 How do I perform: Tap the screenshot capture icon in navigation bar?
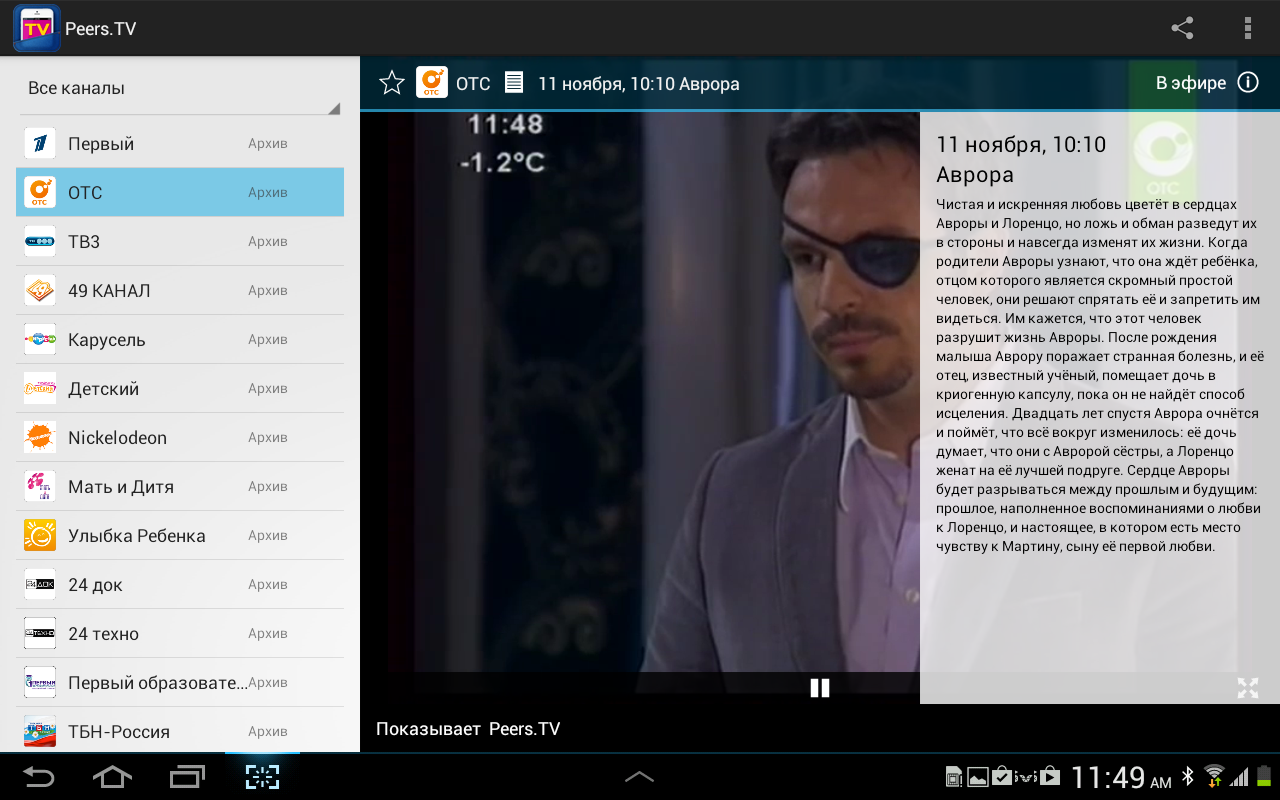pos(262,777)
